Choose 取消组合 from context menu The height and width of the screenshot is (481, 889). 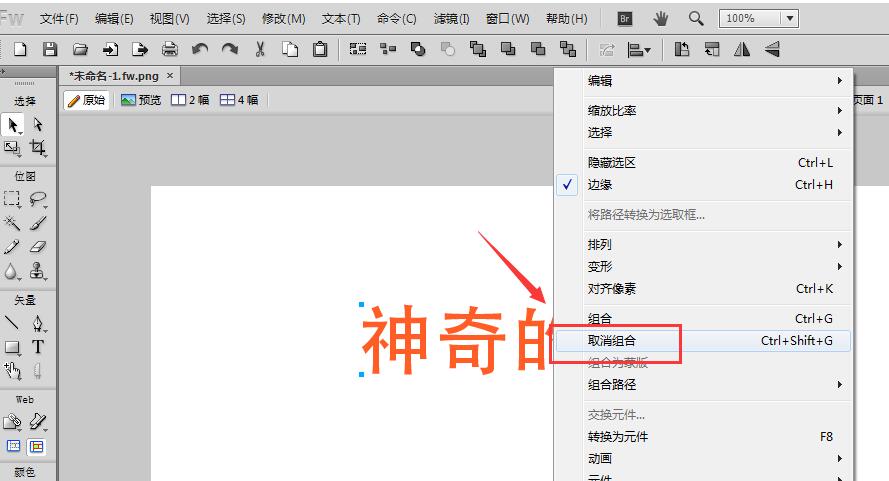coord(702,341)
